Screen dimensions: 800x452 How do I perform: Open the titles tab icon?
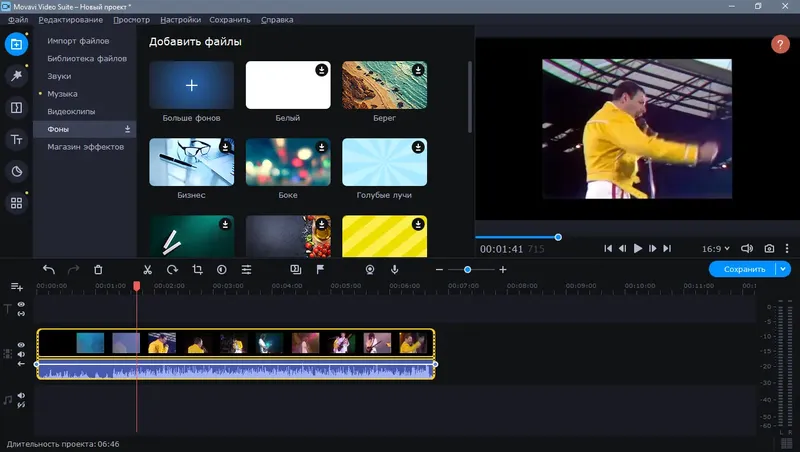(x=16, y=139)
